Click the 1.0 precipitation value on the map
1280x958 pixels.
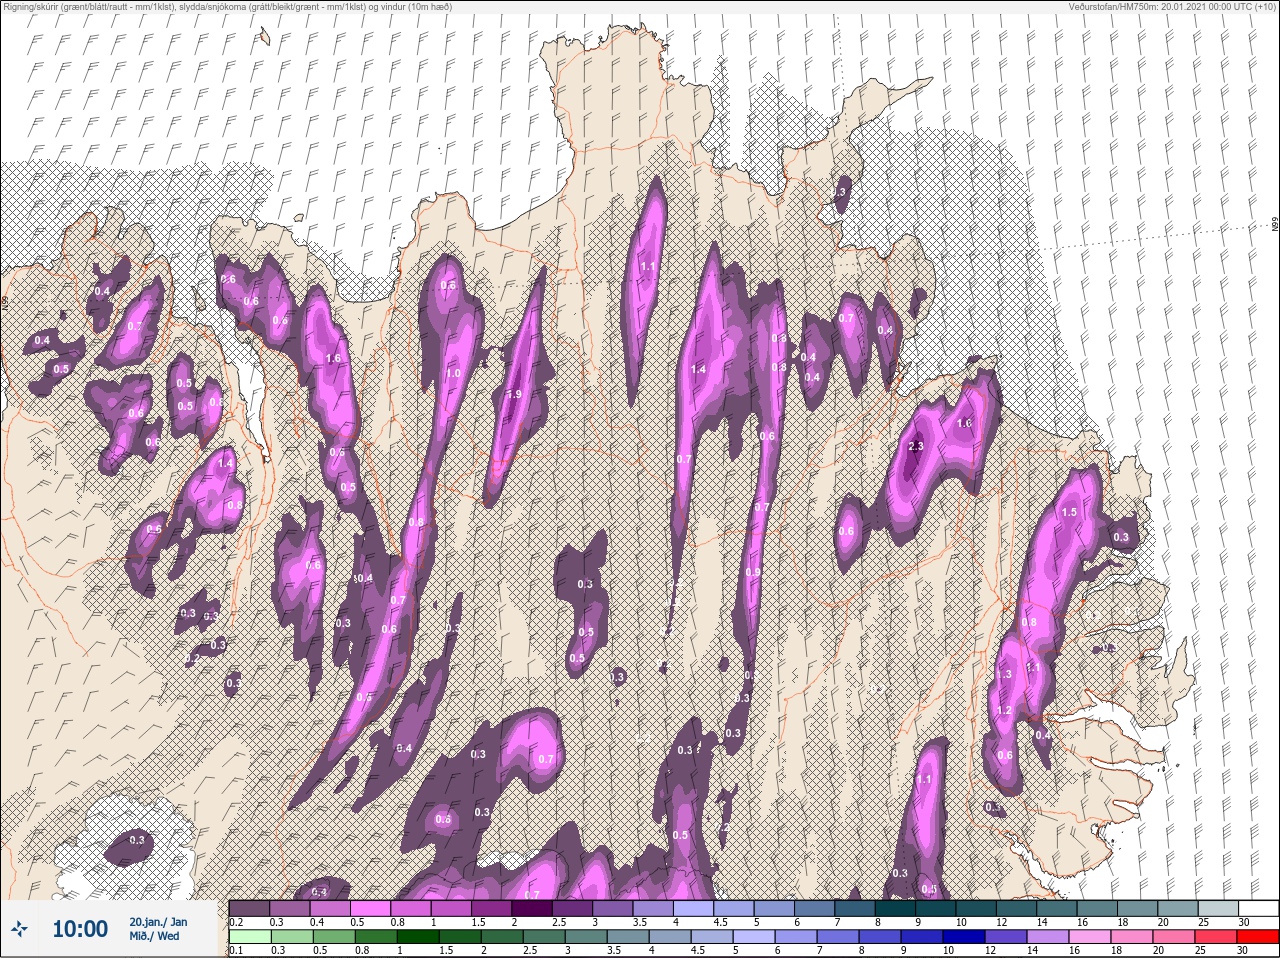(x=453, y=373)
